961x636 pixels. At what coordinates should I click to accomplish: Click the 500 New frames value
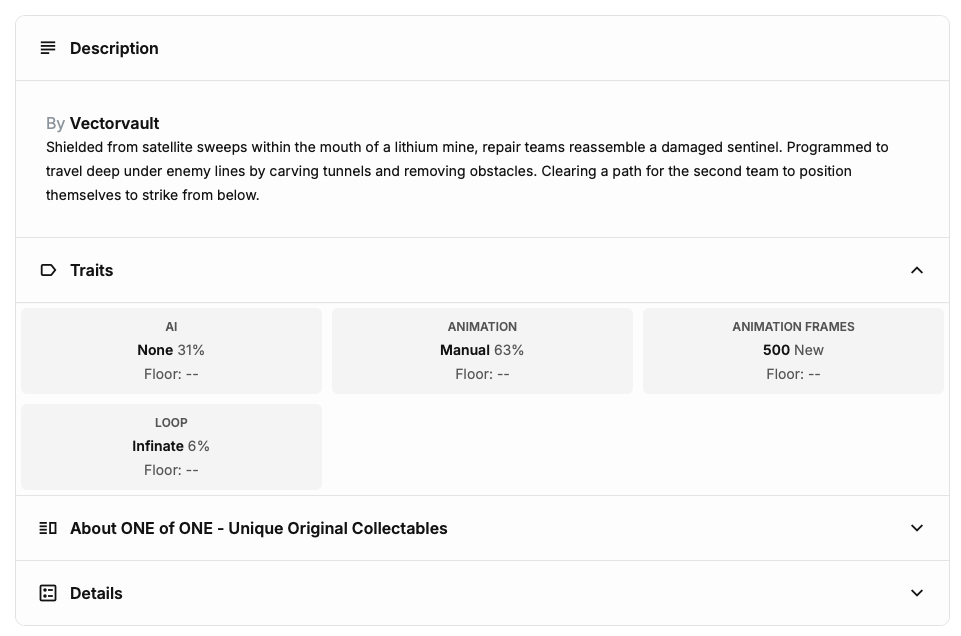(x=793, y=350)
